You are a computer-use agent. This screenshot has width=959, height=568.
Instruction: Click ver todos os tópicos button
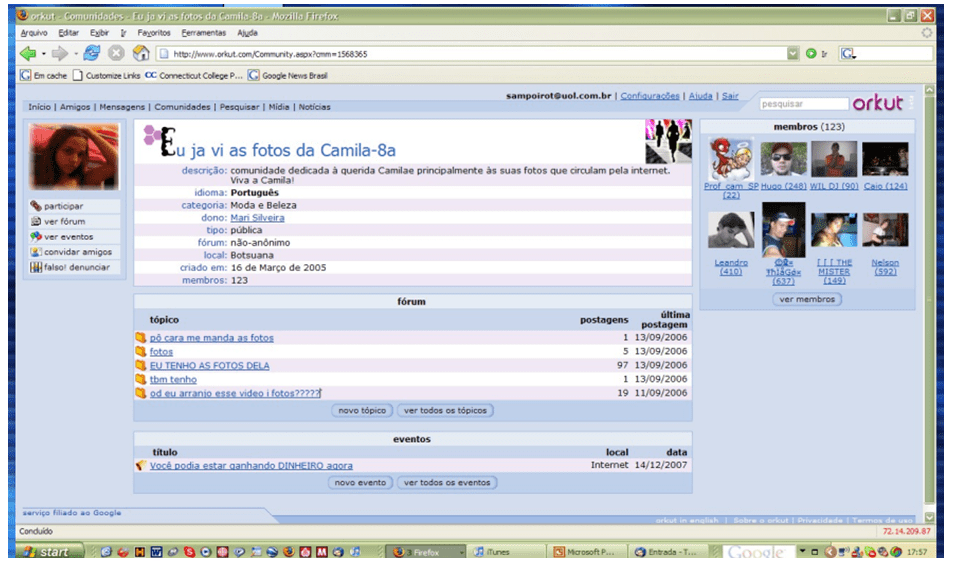point(445,411)
